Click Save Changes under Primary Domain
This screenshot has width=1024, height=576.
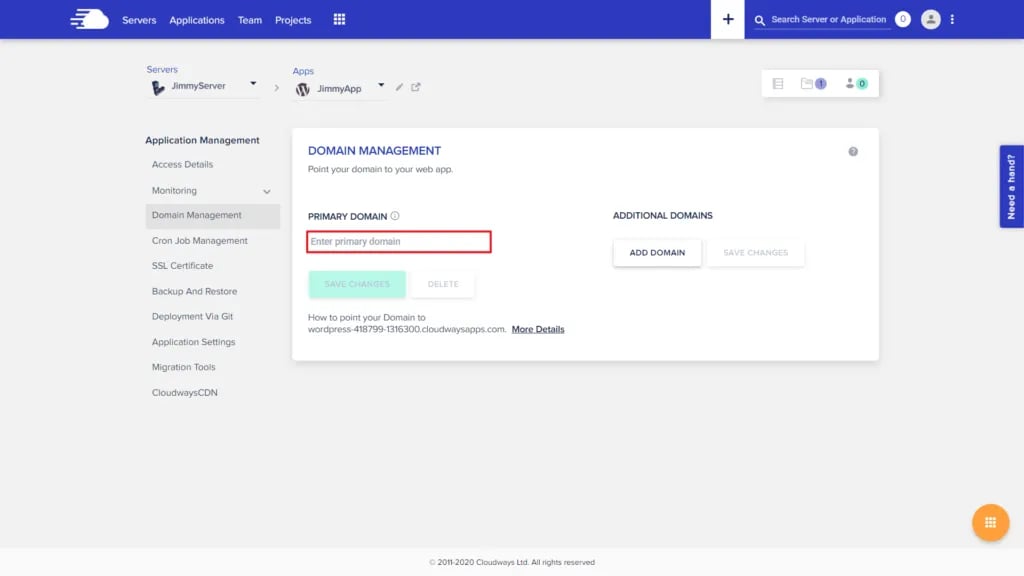pyautogui.click(x=357, y=284)
